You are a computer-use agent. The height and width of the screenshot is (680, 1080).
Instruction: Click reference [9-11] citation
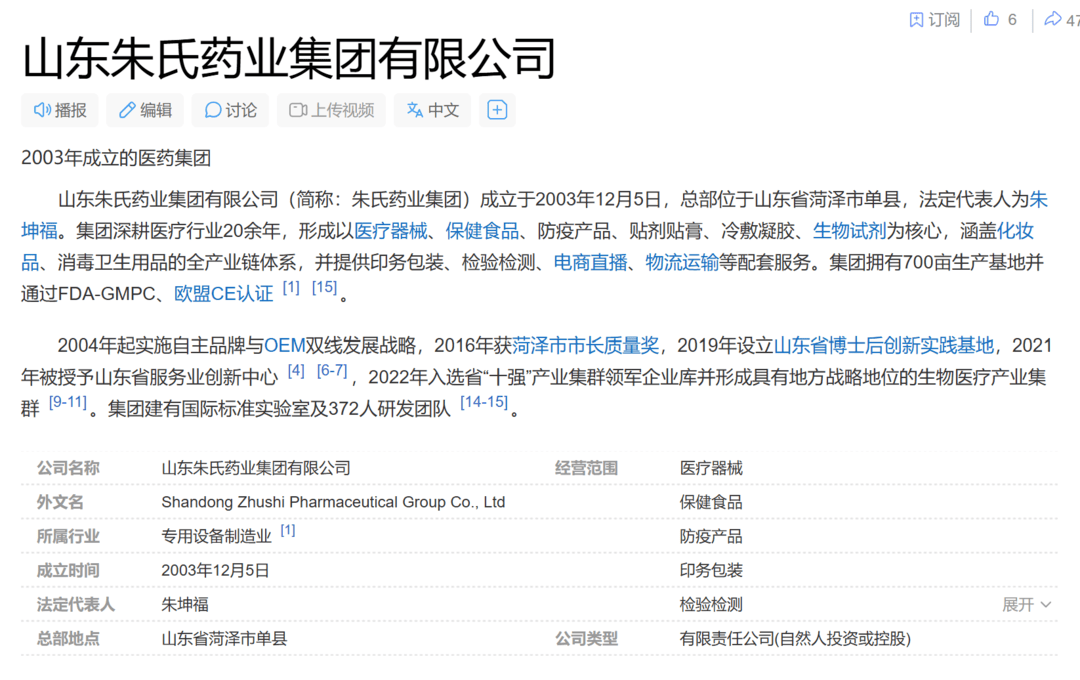[68, 402]
